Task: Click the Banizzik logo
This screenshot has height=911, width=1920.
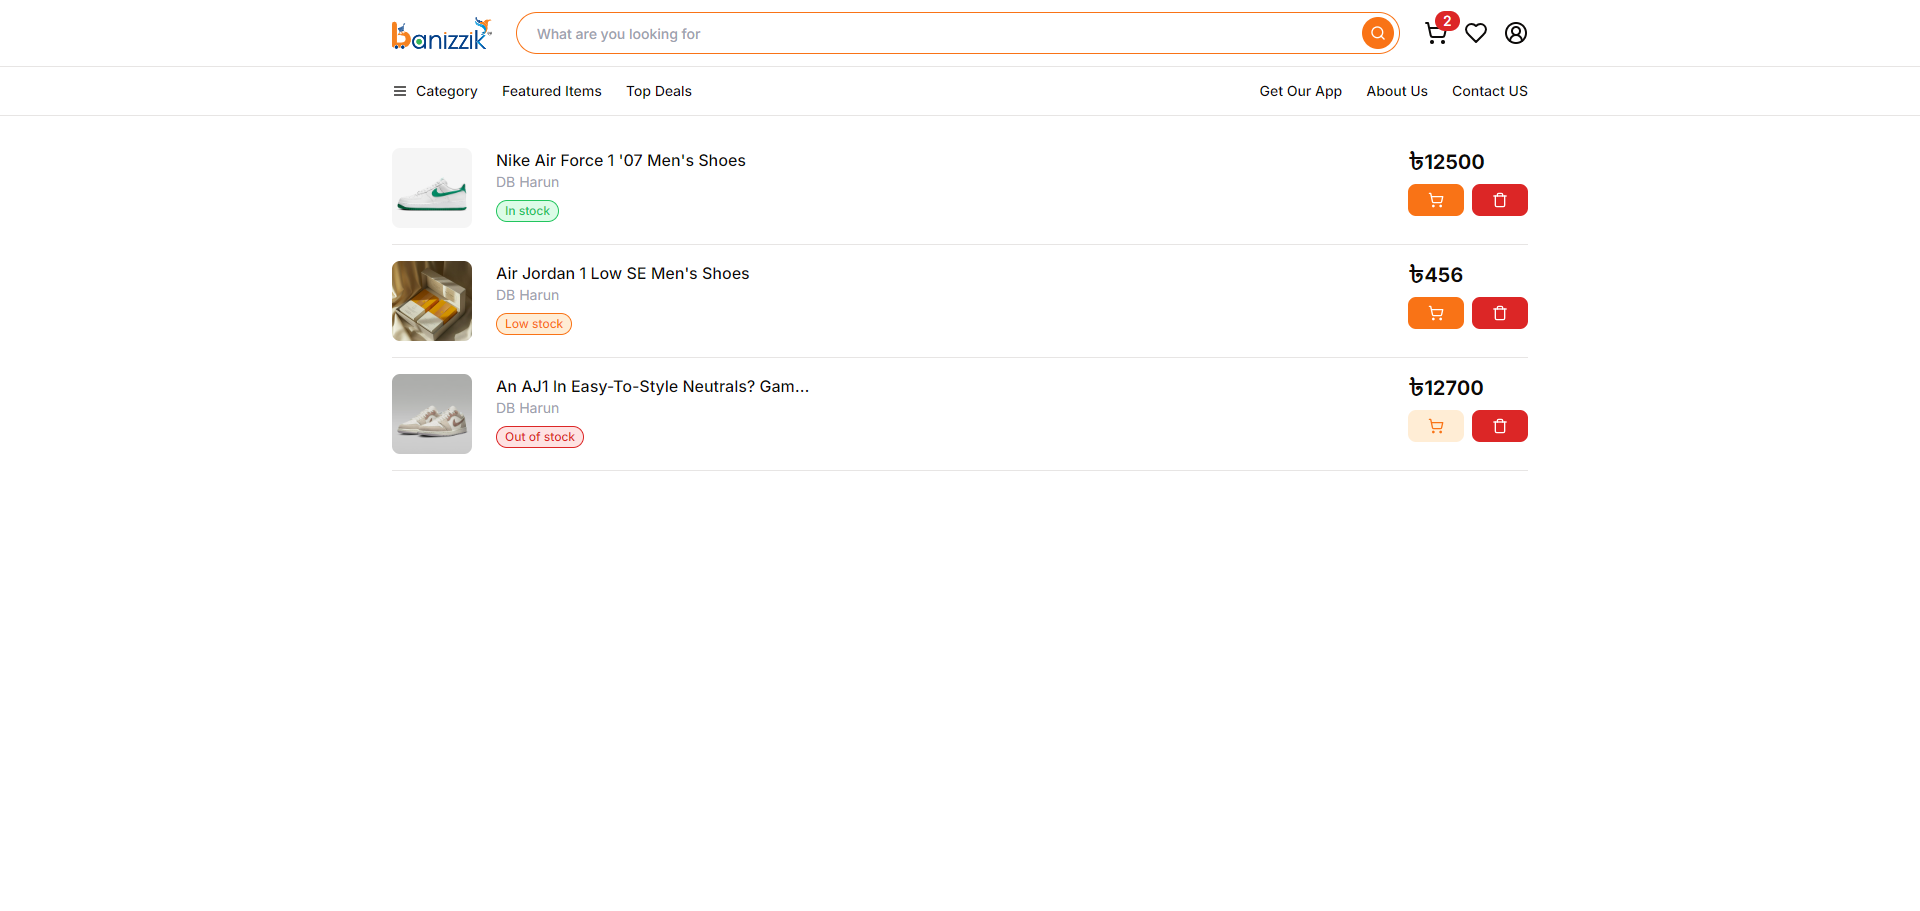Action: (x=442, y=34)
